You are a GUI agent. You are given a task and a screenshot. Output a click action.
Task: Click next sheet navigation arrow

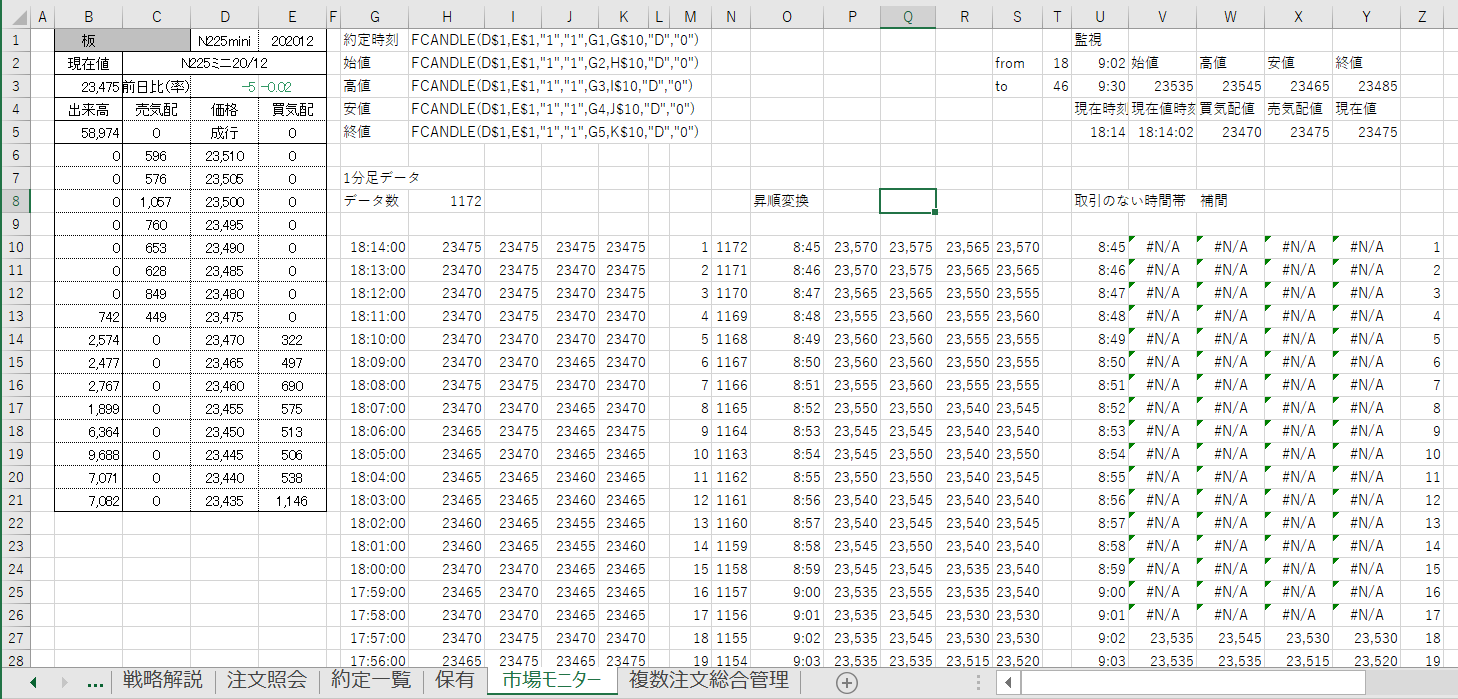click(x=65, y=682)
